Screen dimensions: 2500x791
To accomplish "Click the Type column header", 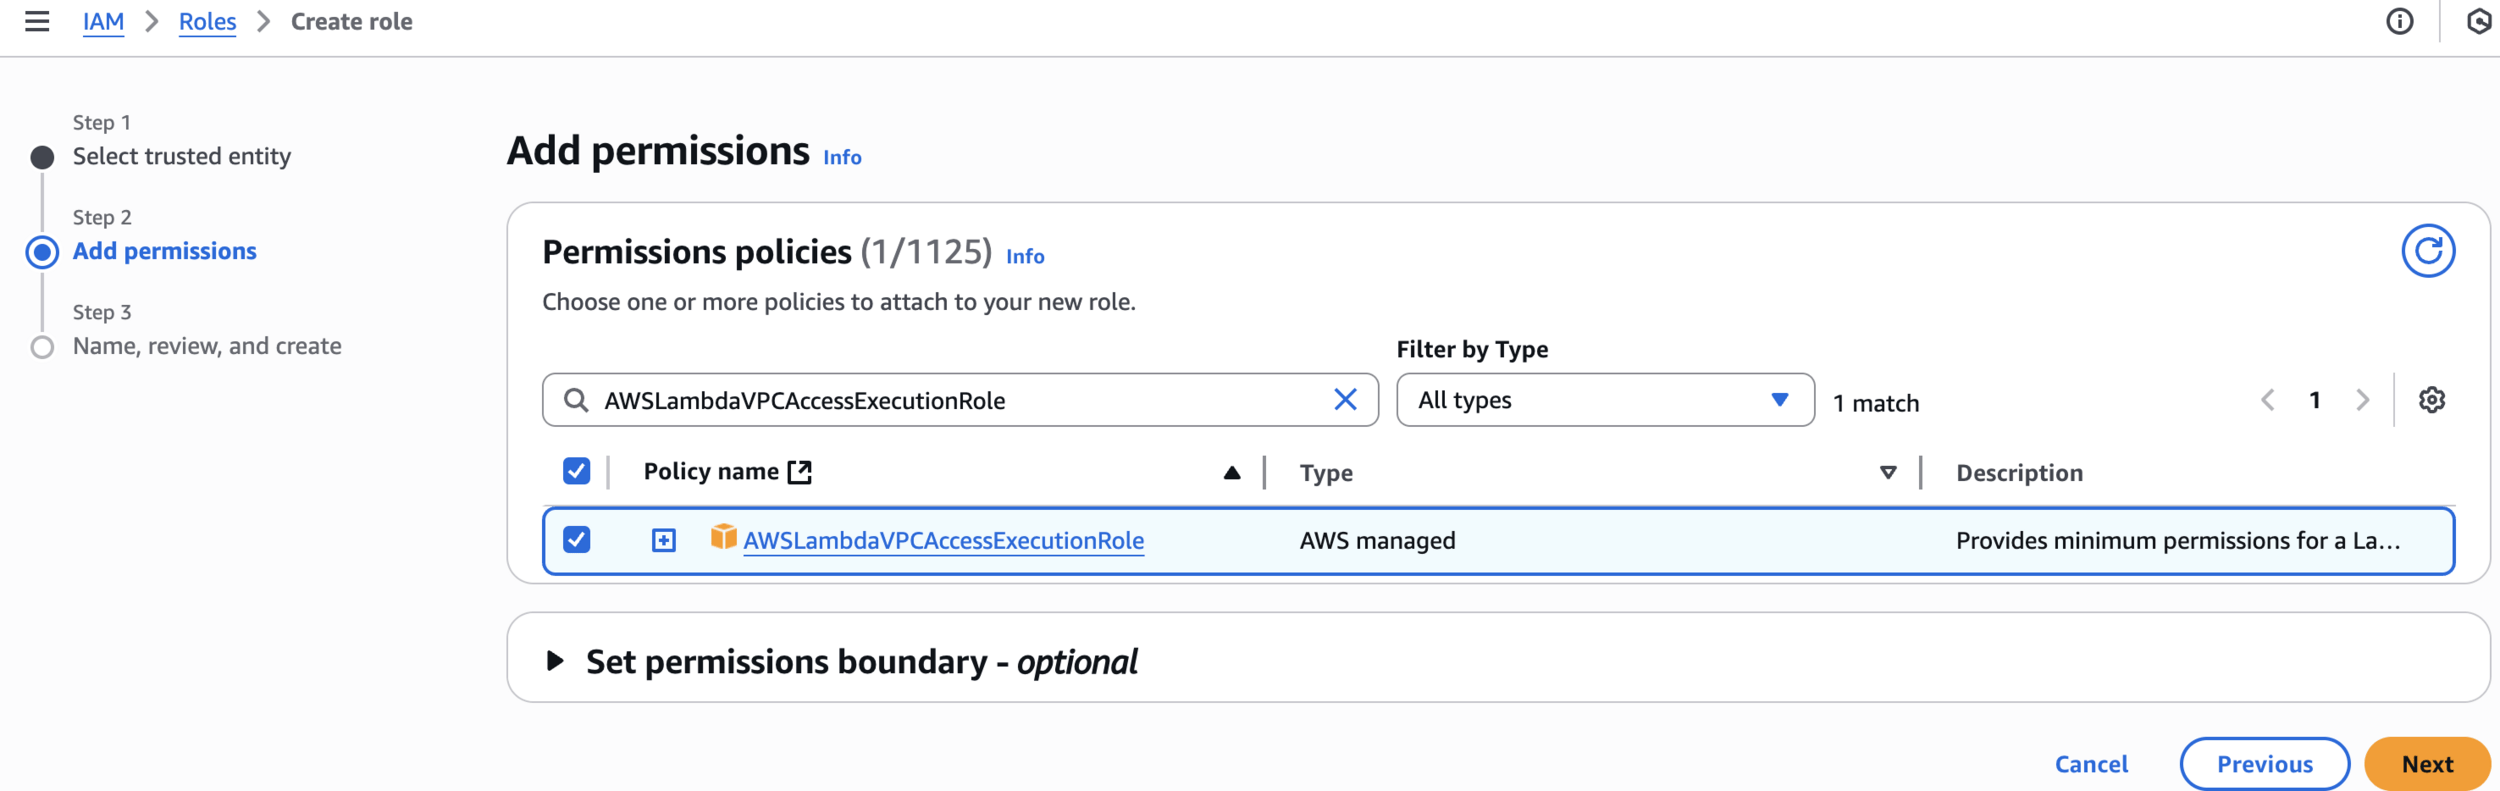I will click(x=1326, y=473).
